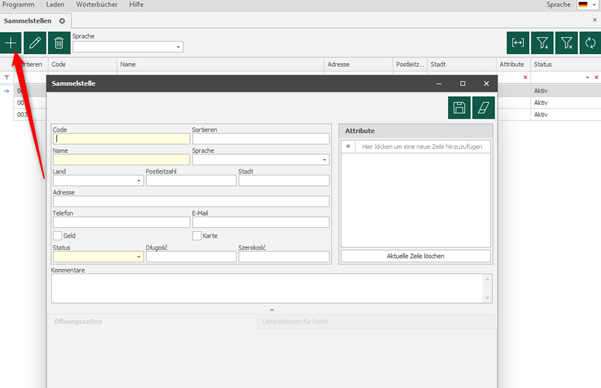Image resolution: width=601 pixels, height=388 pixels.
Task: Click the Telefon input field
Action: pos(122,222)
